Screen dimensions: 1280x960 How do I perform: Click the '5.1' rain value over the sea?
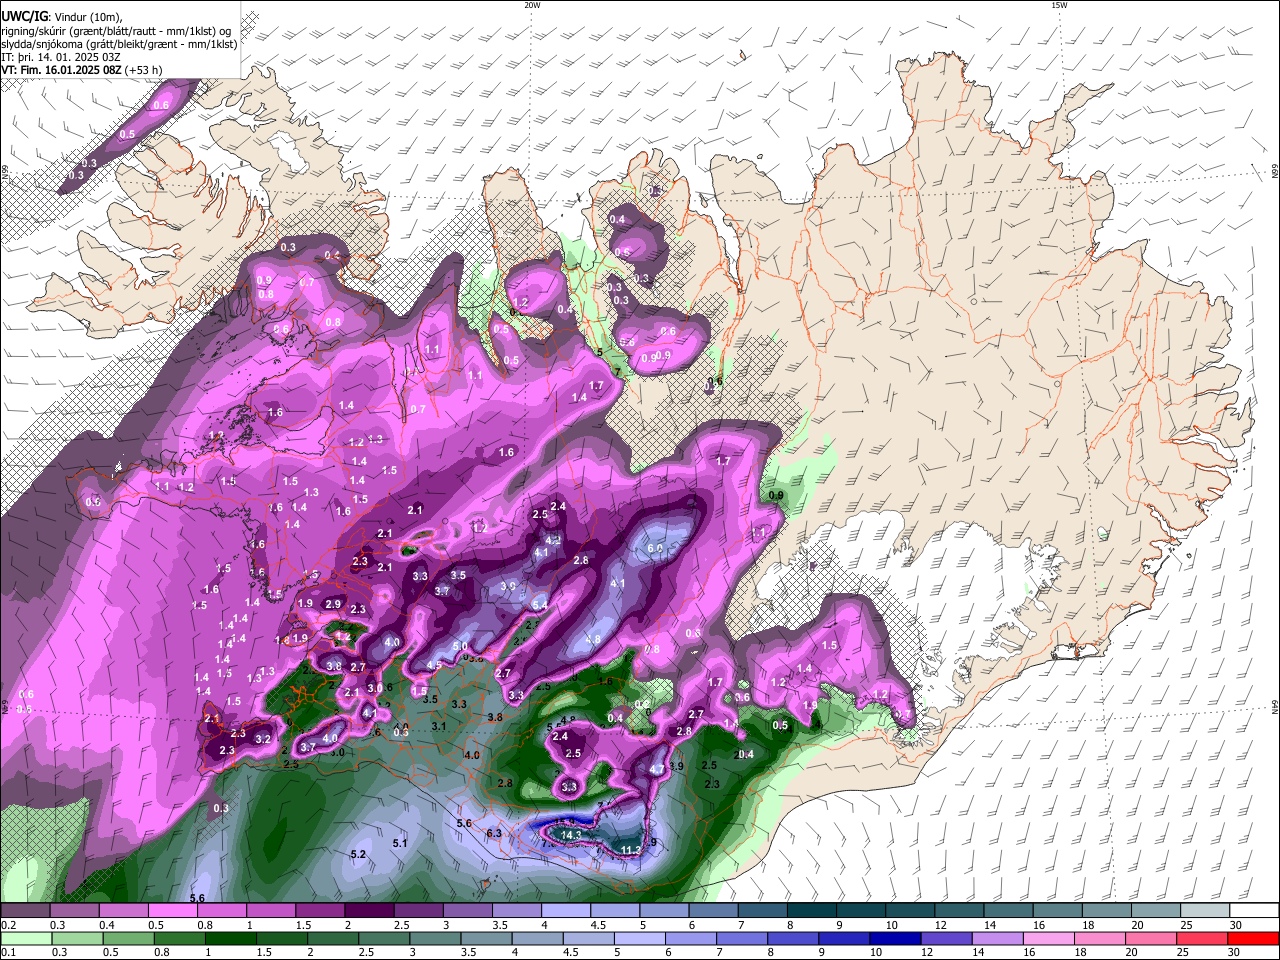pyautogui.click(x=400, y=843)
